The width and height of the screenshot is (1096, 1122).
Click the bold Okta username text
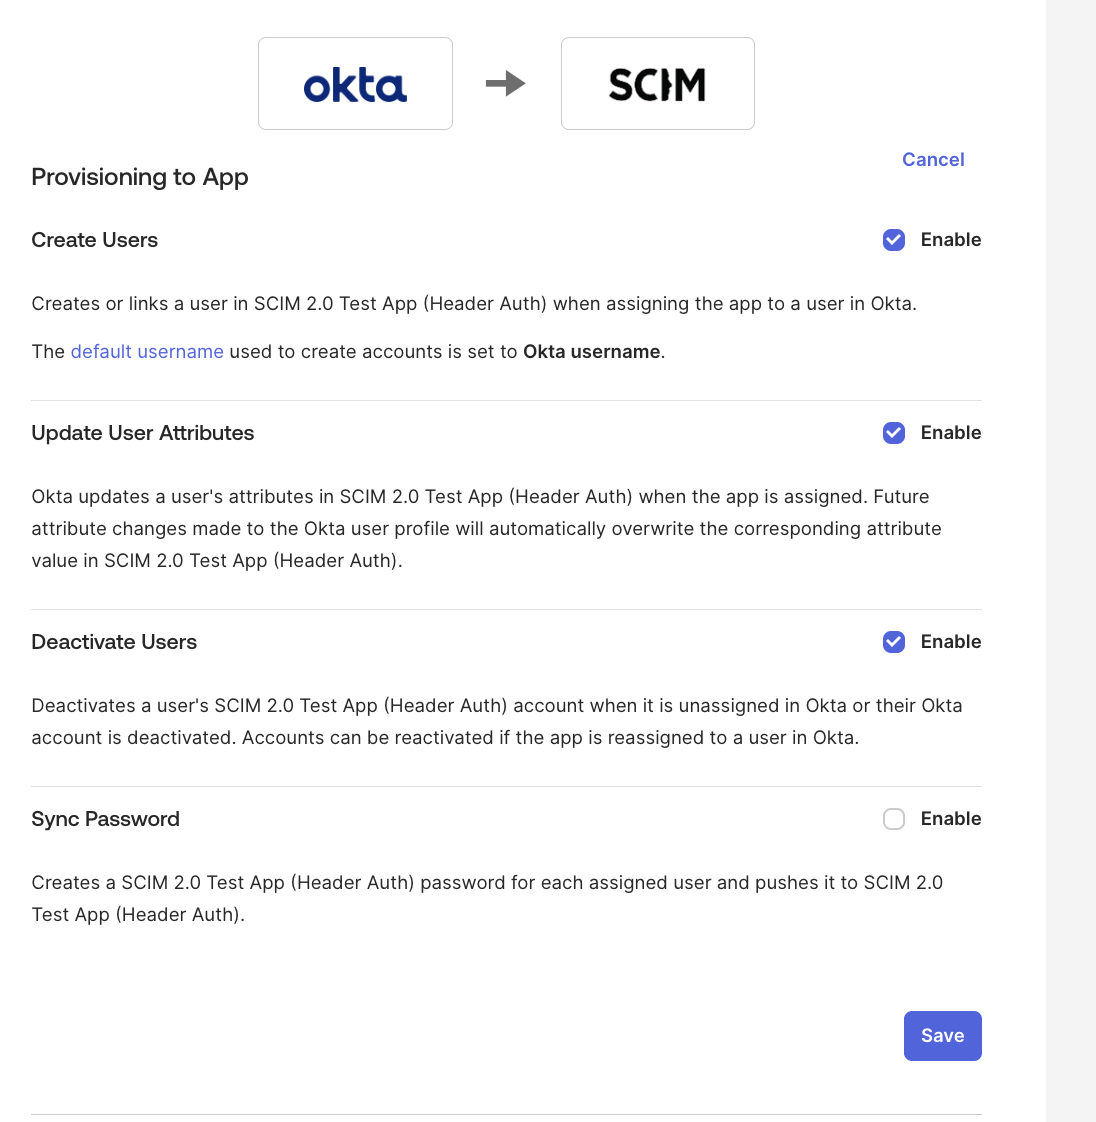[592, 352]
